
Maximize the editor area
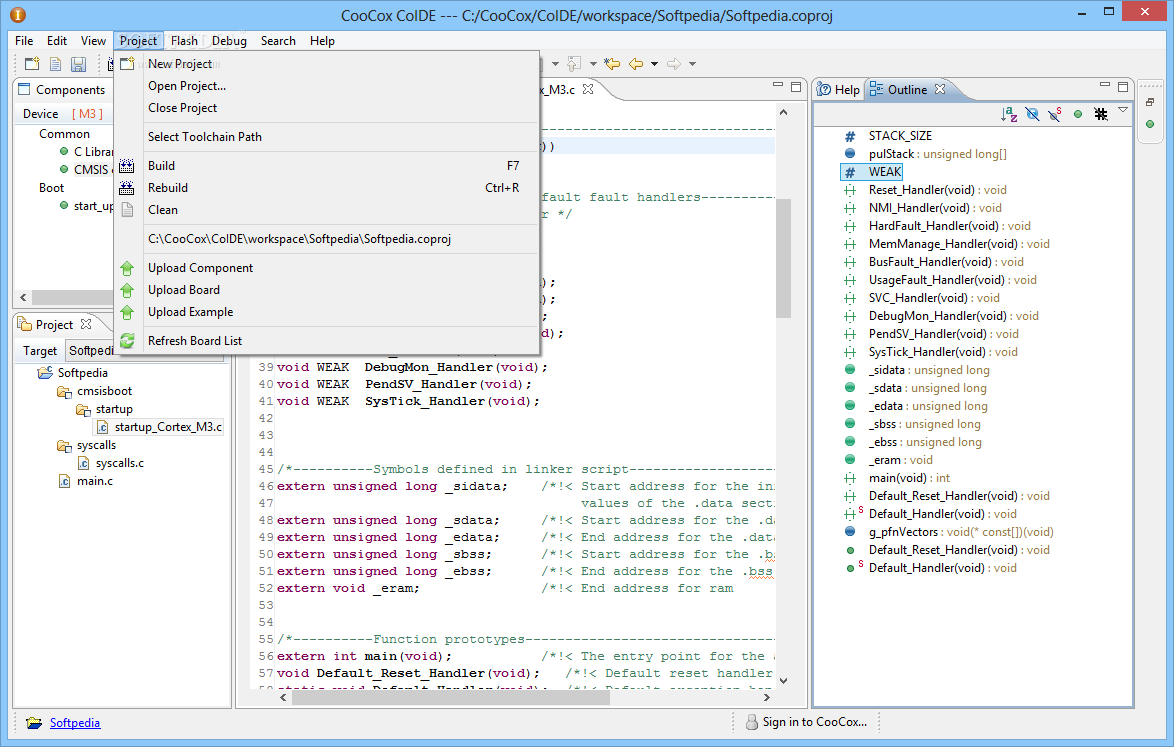point(796,87)
